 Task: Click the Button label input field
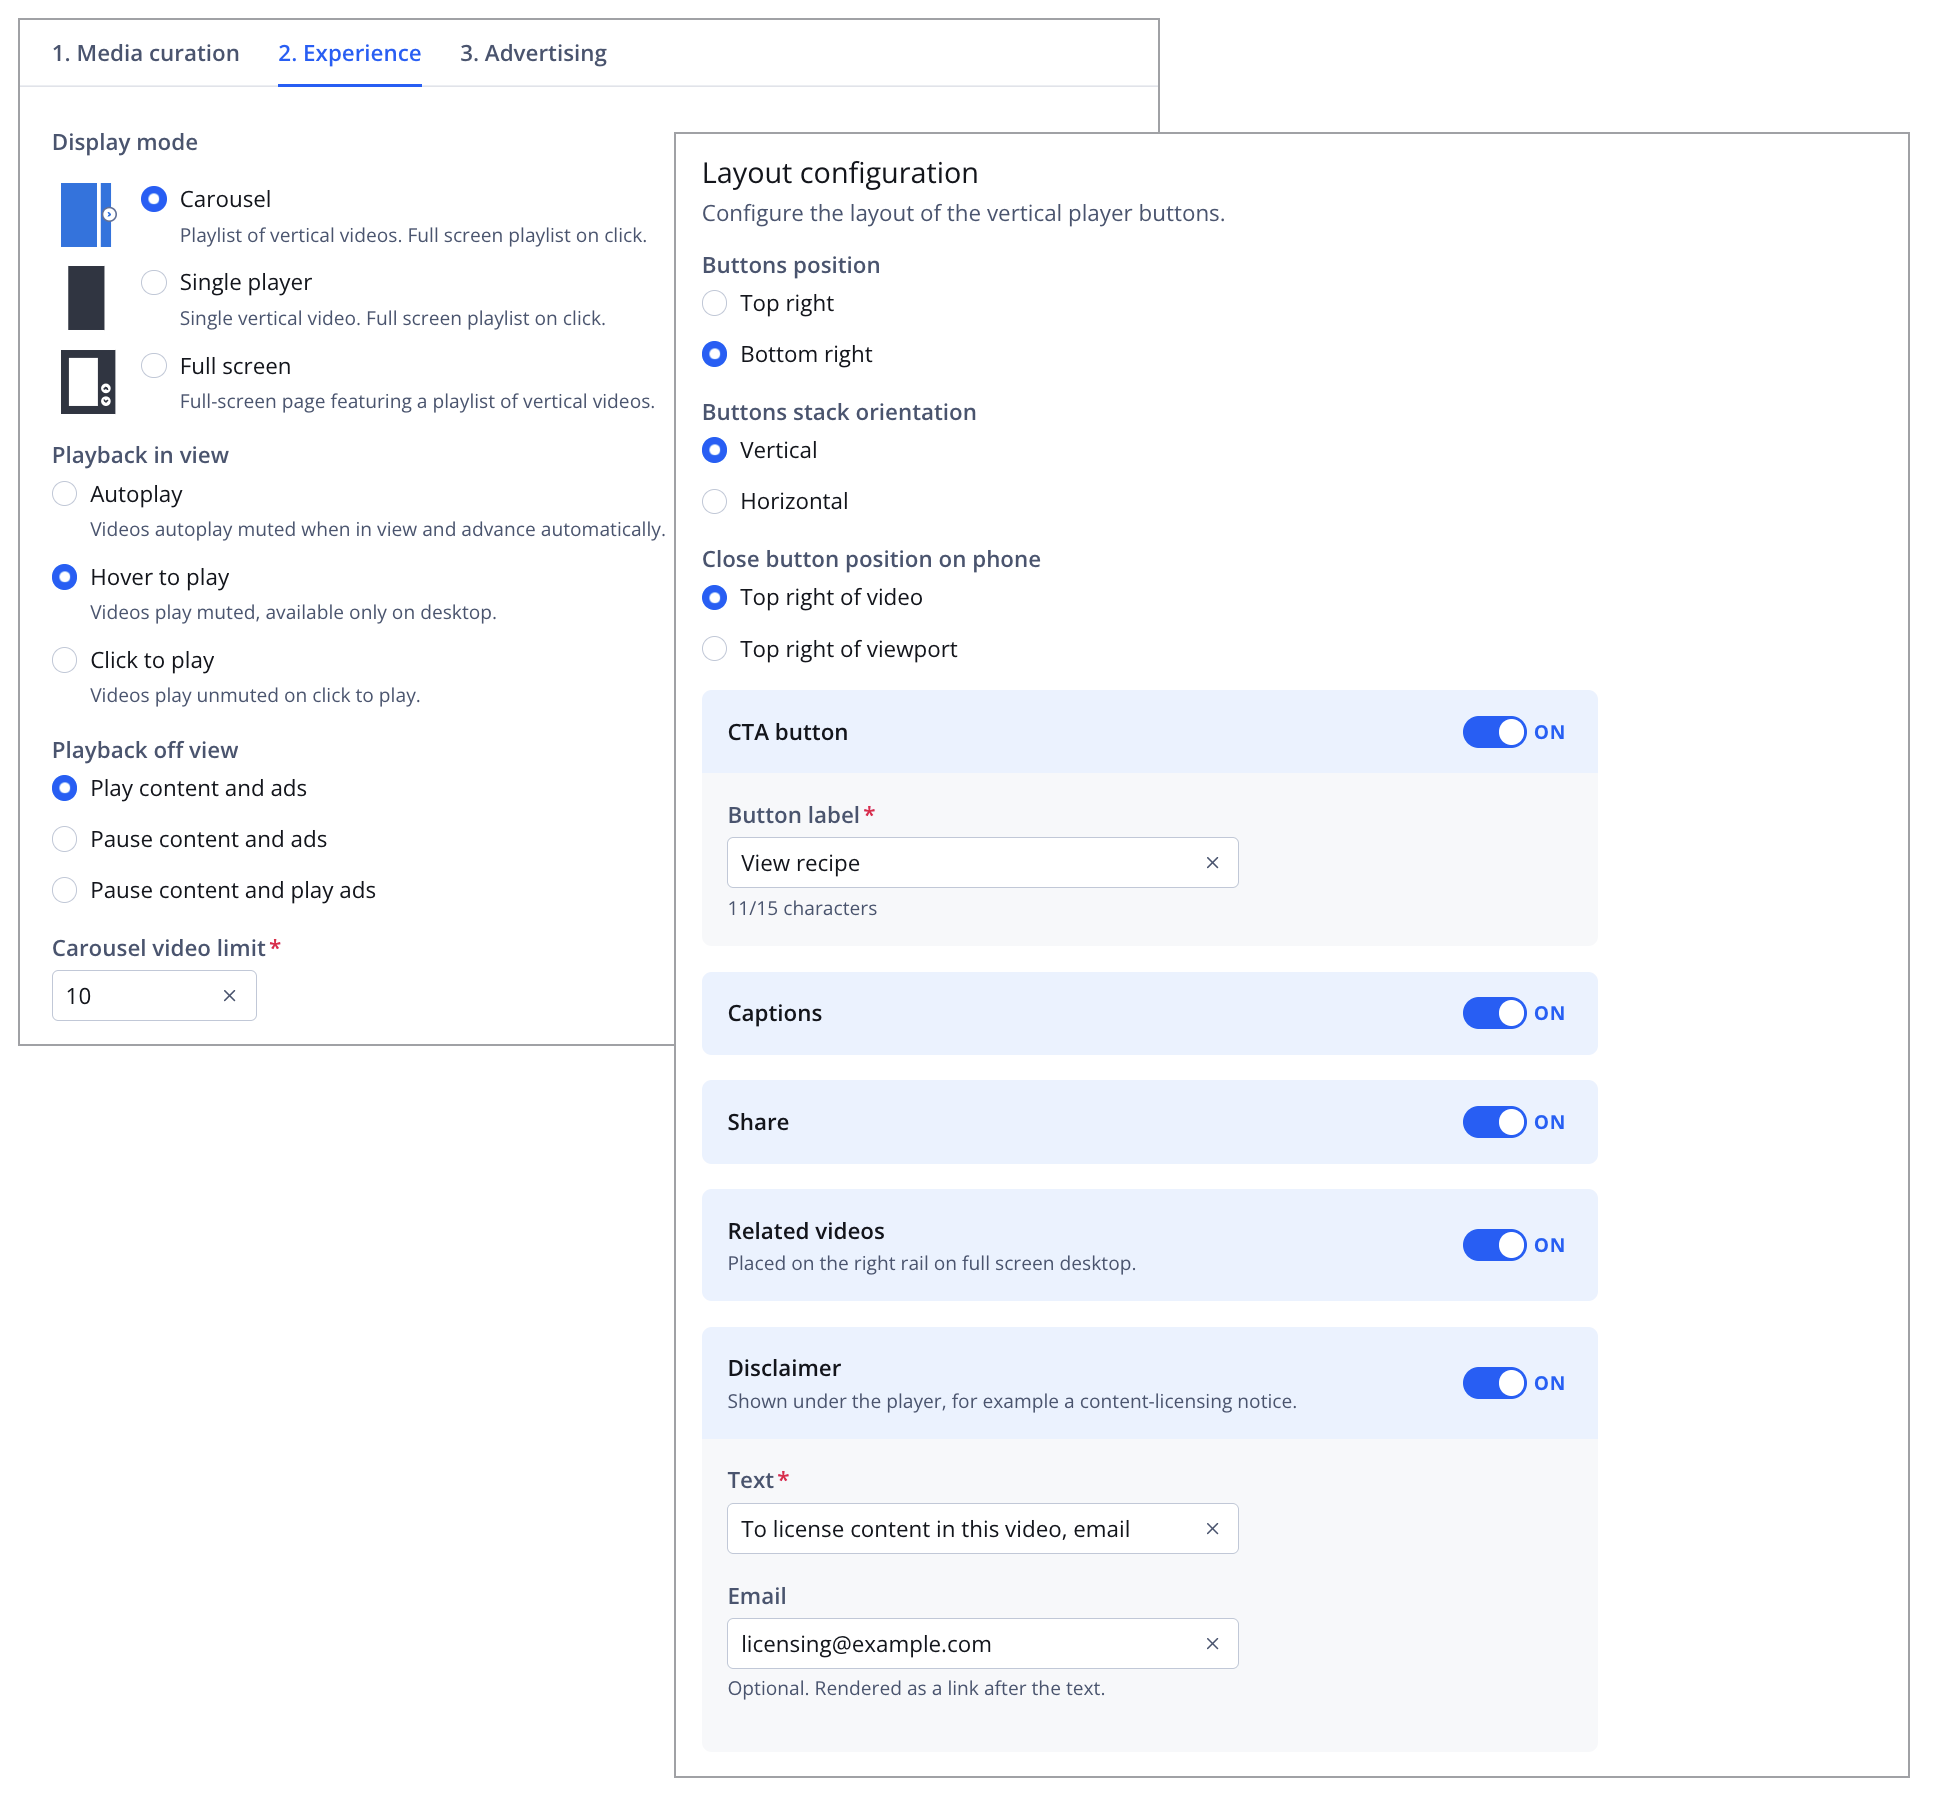point(982,863)
